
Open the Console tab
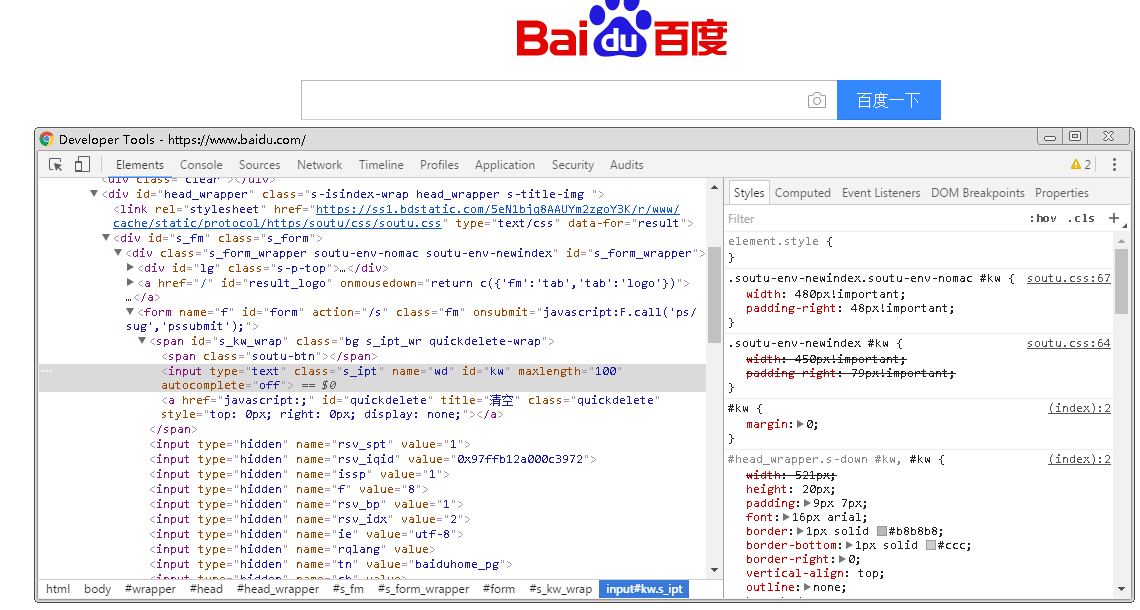pos(201,165)
